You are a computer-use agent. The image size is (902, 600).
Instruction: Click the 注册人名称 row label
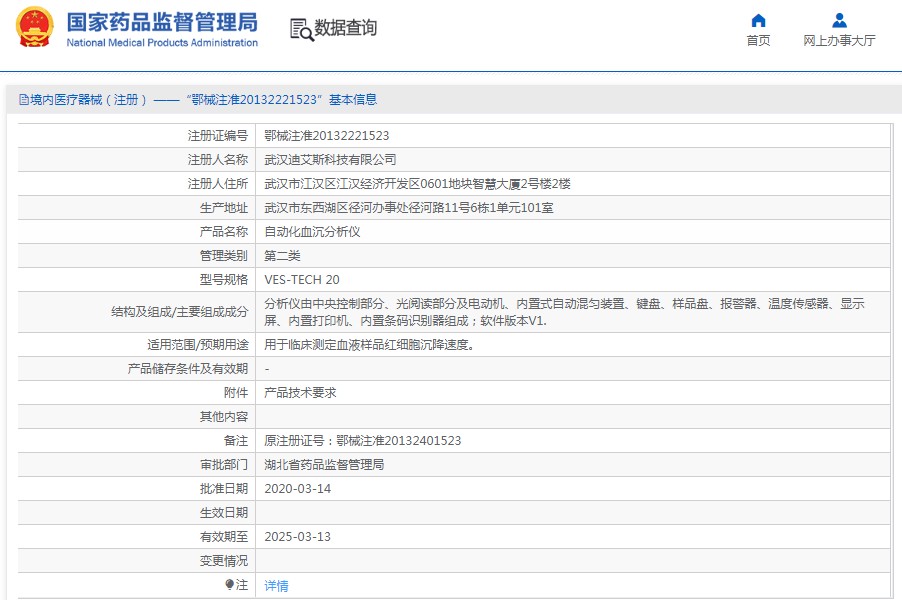tap(217, 160)
